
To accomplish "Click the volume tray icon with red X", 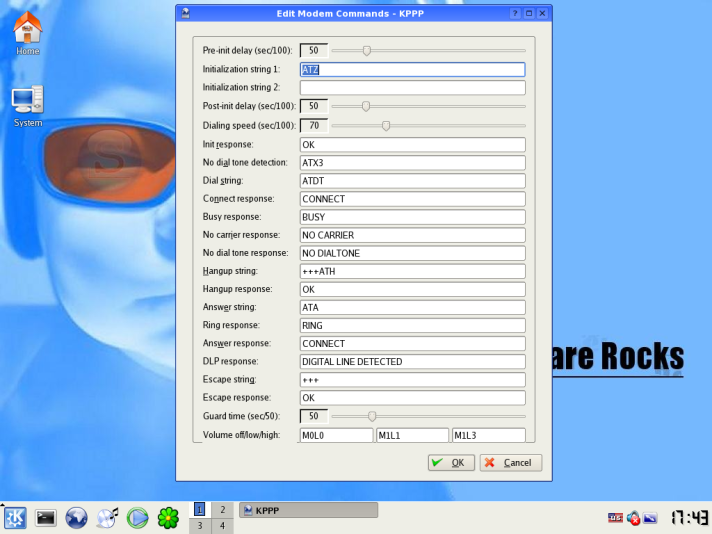I will pos(633,518).
